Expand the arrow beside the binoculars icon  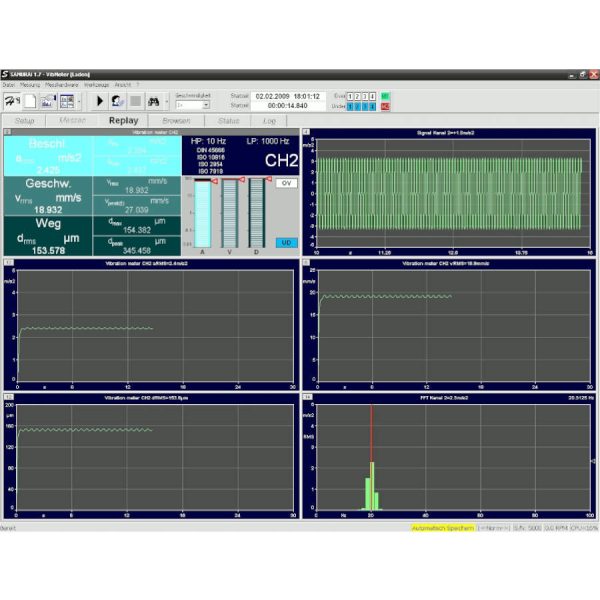166,102
